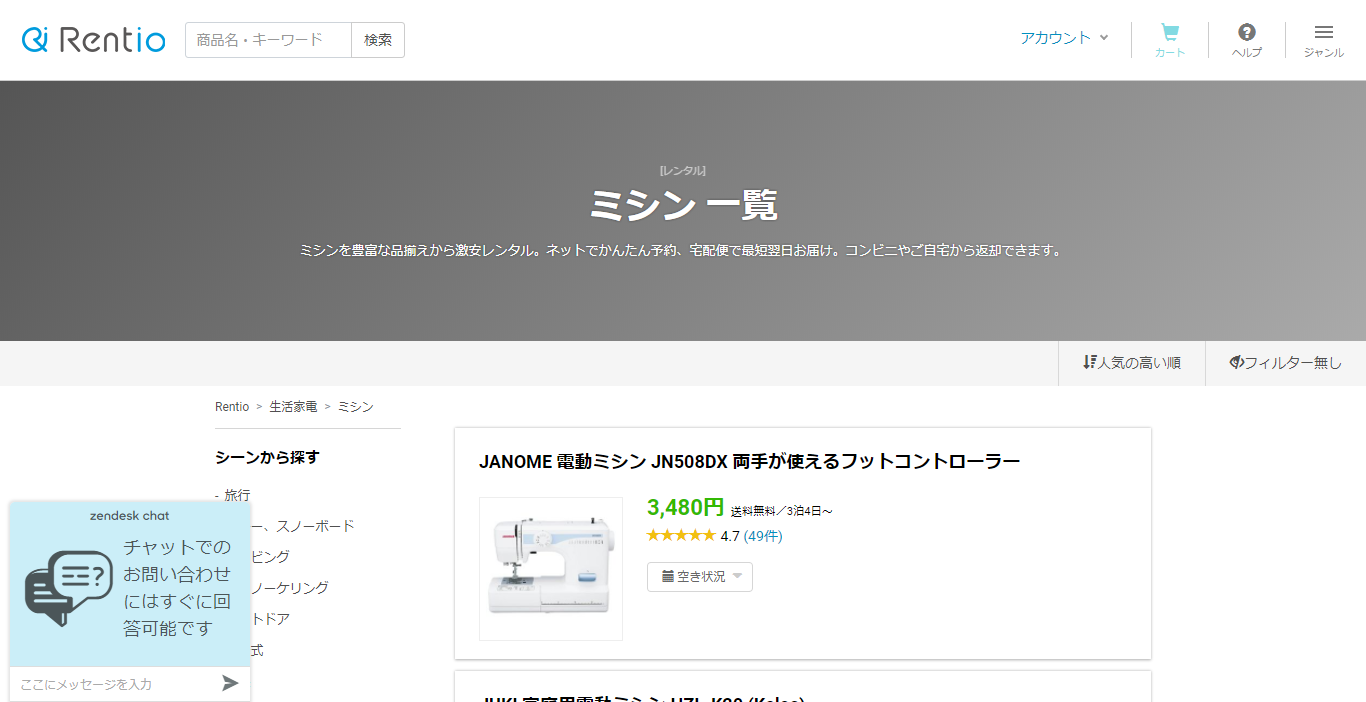This screenshot has height=702, width=1366.
Task: Click the ミシン 一覧 page heading
Action: click(683, 205)
